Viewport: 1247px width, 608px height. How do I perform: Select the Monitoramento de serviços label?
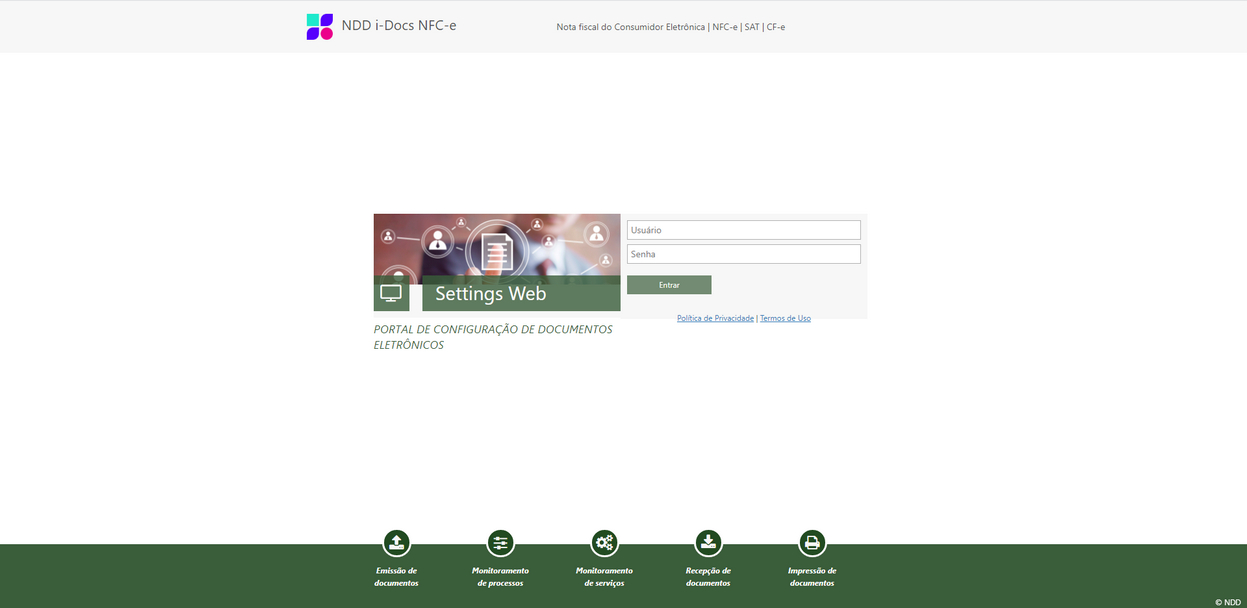[604, 576]
